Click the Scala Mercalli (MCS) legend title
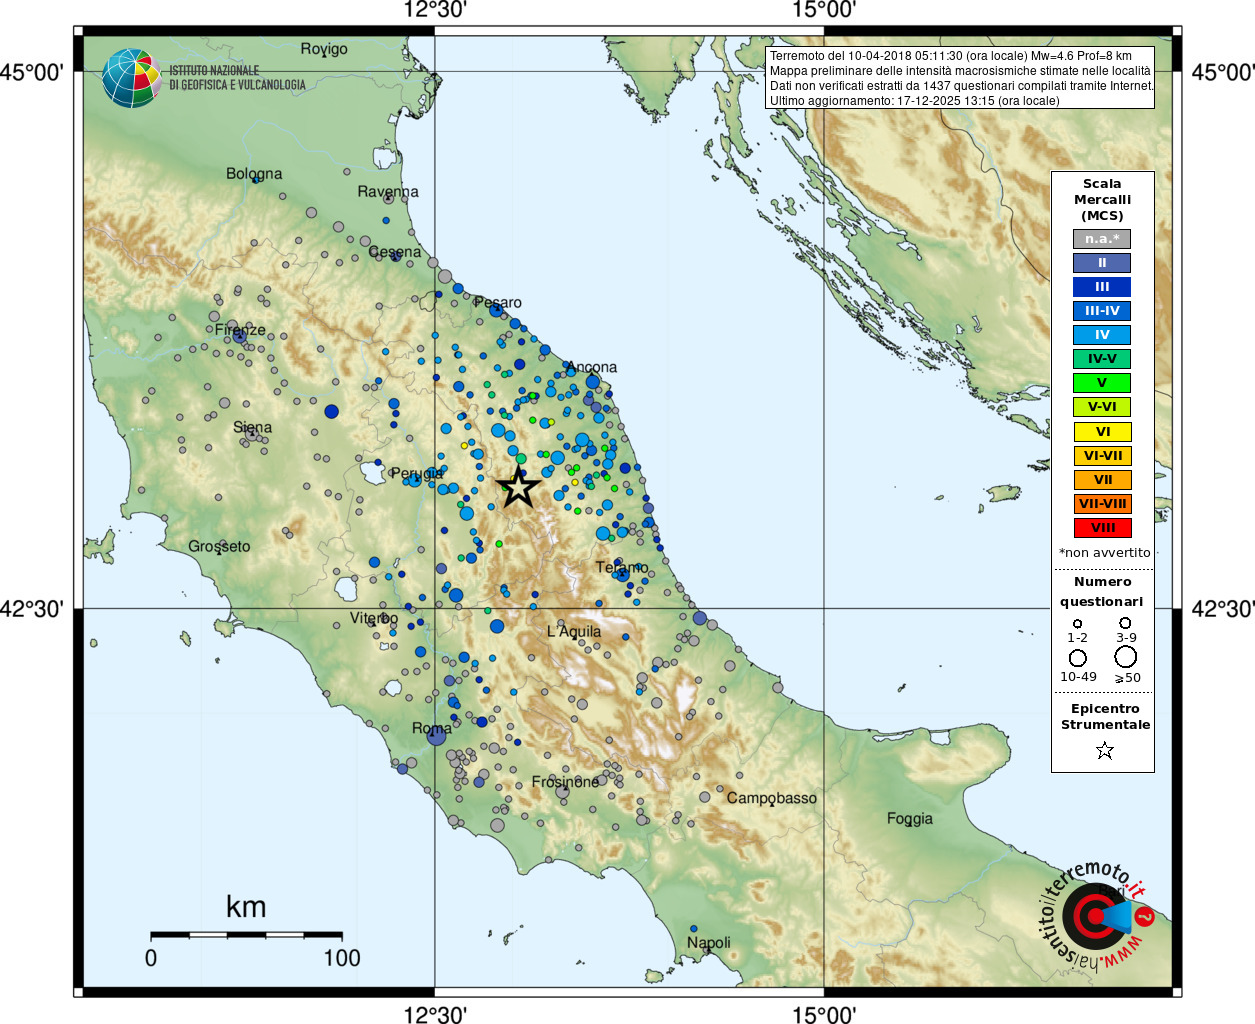The height and width of the screenshot is (1024, 1255). tap(1102, 199)
